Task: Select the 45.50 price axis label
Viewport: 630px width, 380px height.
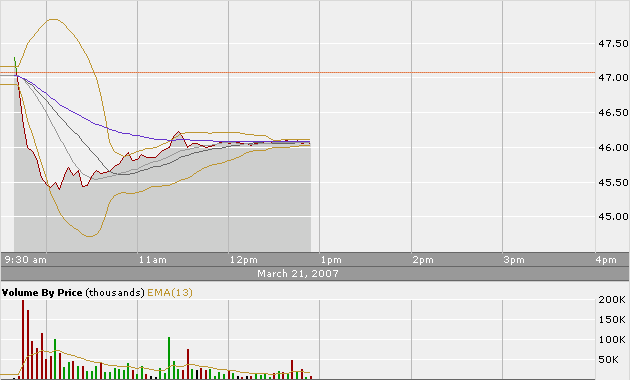Action: pyautogui.click(x=613, y=182)
